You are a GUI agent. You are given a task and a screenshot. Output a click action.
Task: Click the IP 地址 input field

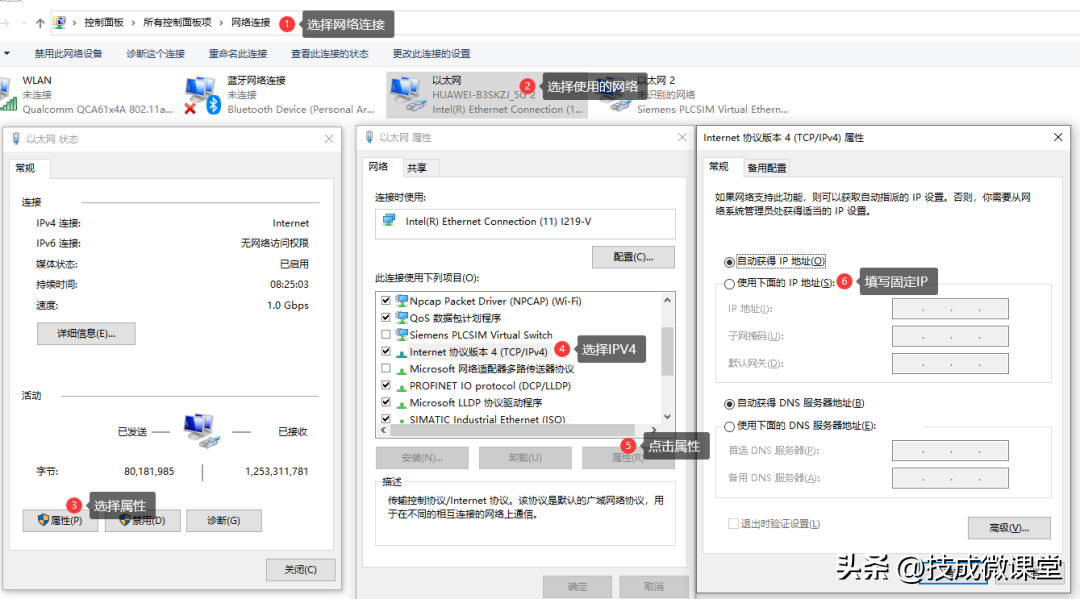pyautogui.click(x=949, y=309)
